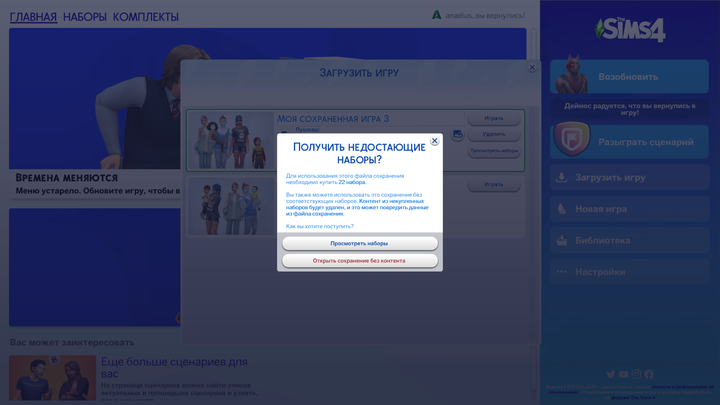The width and height of the screenshot is (720, 405).
Task: Open 'Разыграть сценарий'
Action: click(x=629, y=142)
